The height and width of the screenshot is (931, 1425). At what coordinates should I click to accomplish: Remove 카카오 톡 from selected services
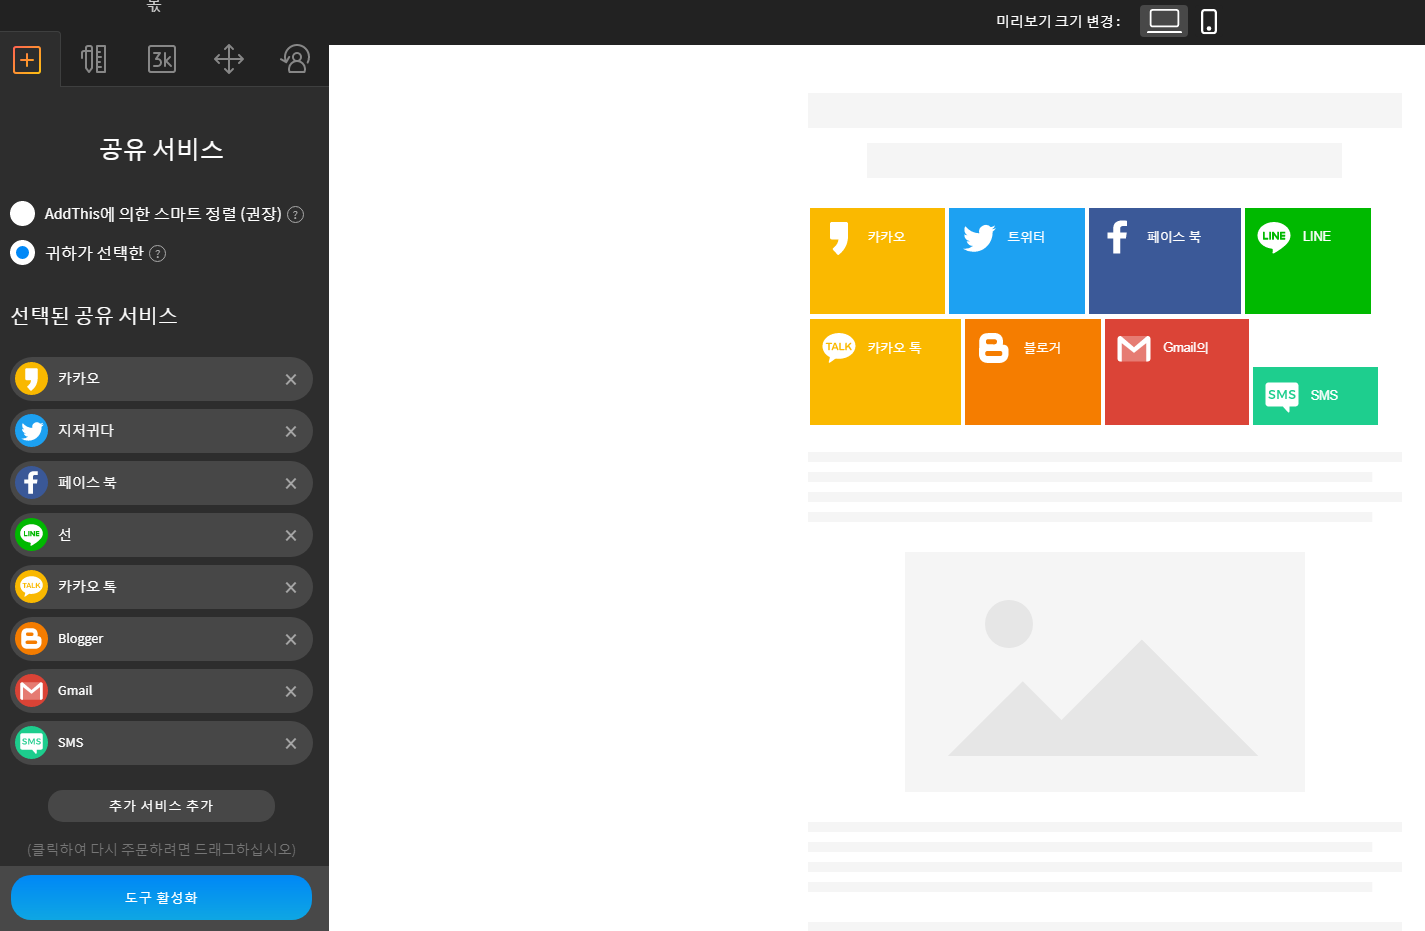[x=291, y=588]
